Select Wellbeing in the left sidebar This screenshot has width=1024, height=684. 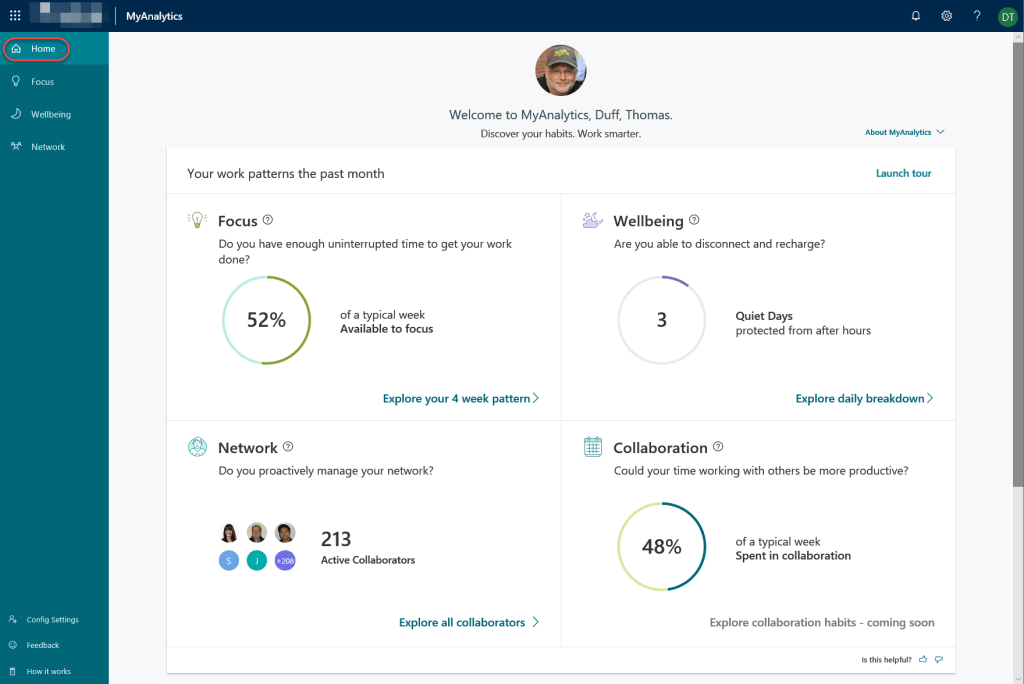pos(50,114)
